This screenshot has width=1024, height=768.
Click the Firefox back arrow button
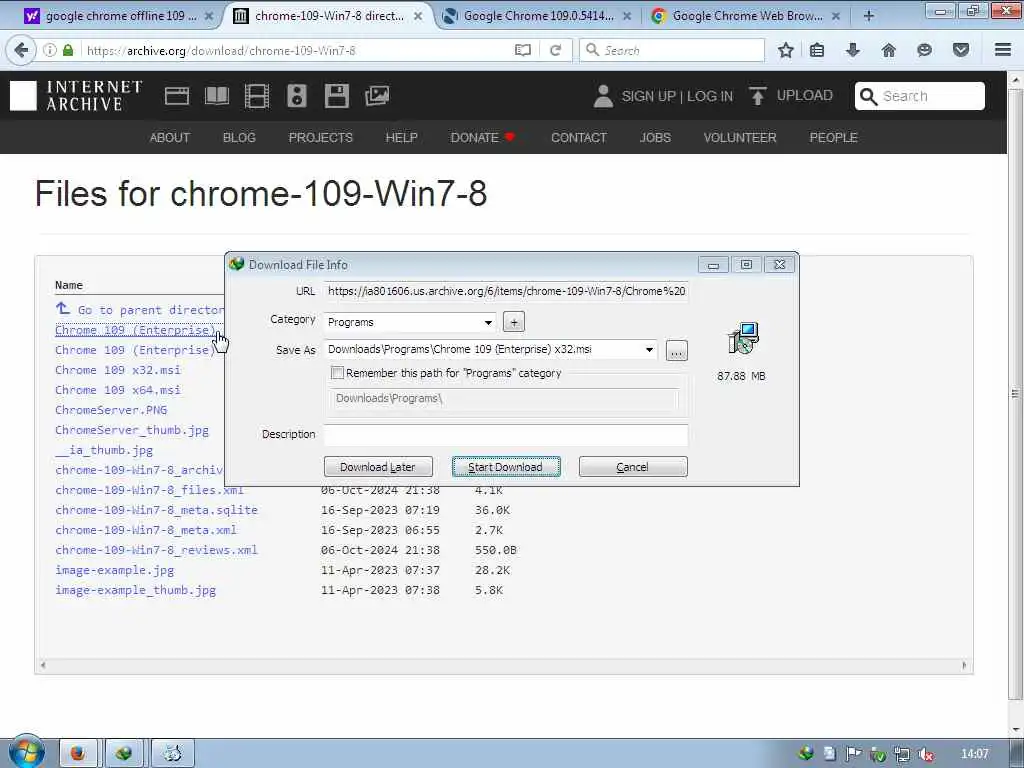pos(21,50)
